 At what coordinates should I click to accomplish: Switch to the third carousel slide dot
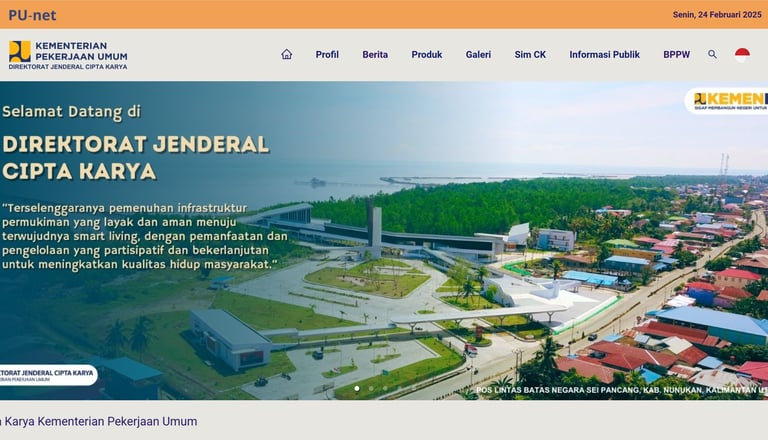(385, 389)
